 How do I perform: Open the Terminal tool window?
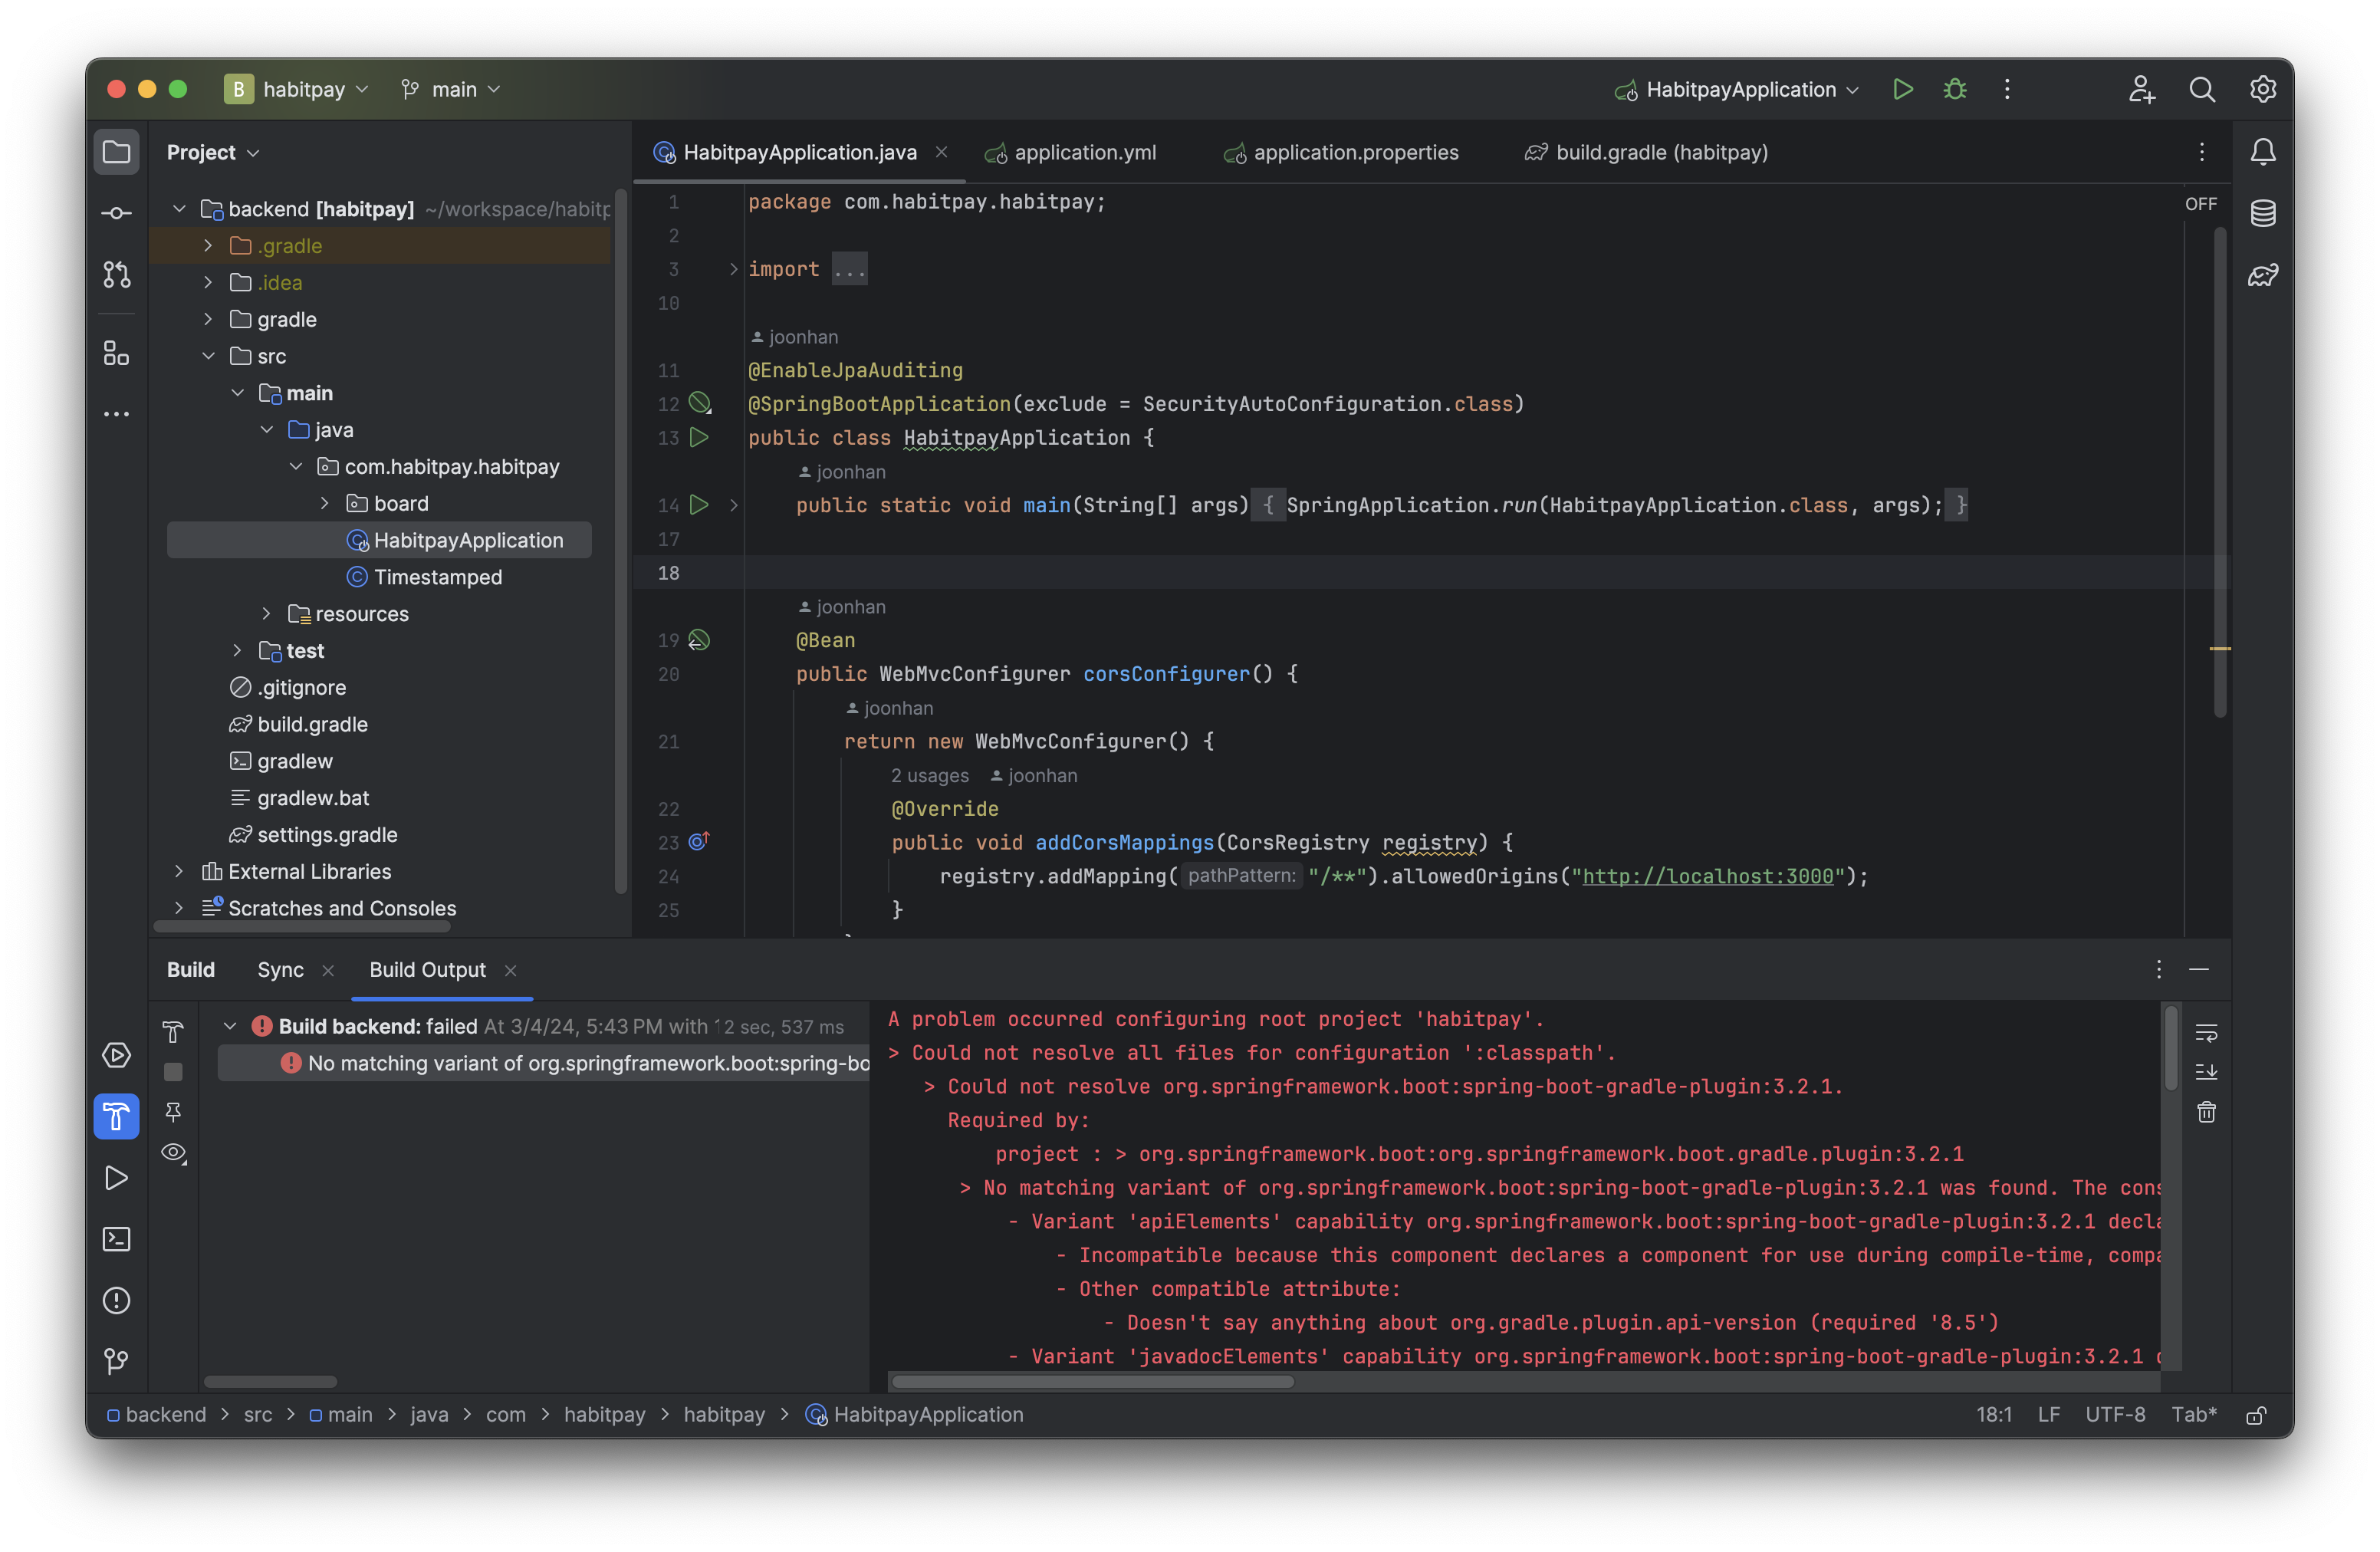click(116, 1239)
